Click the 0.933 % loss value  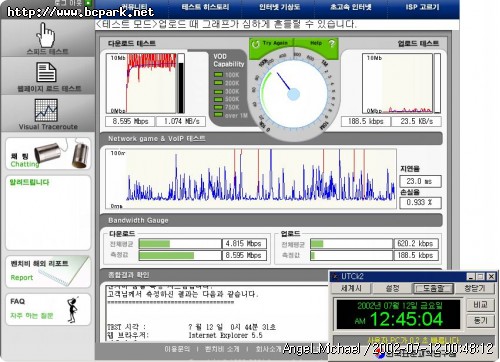pos(420,203)
